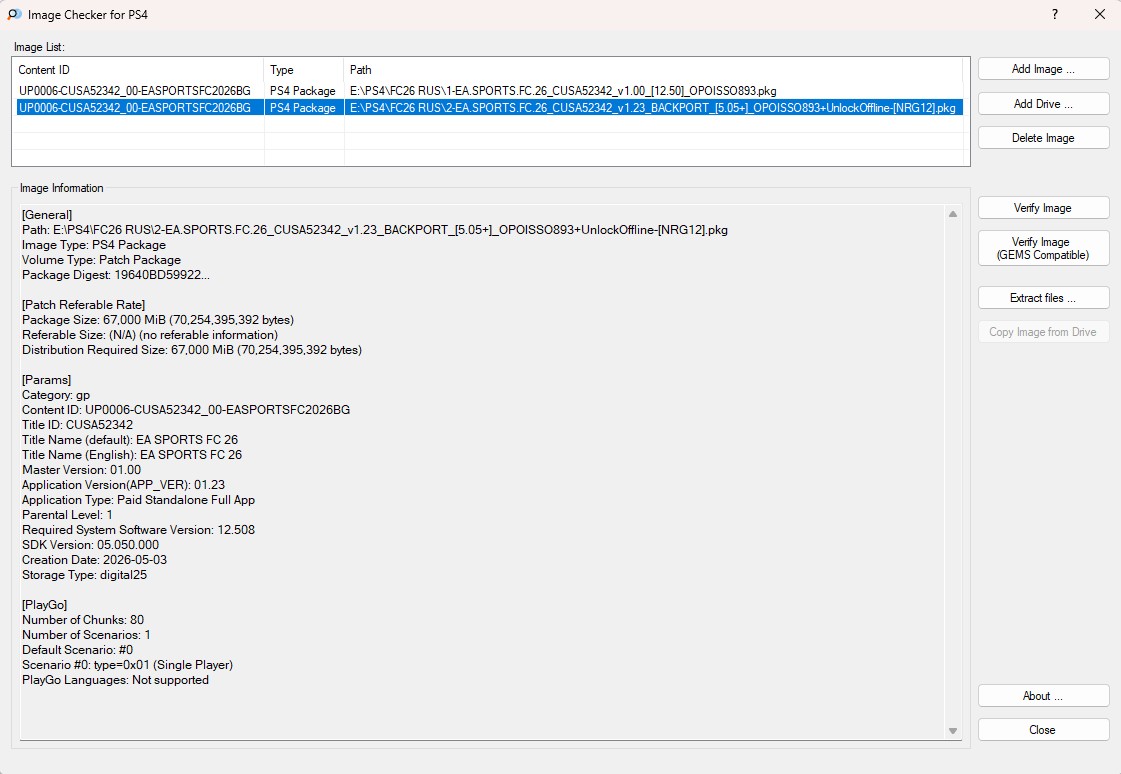Viewport: 1121px width, 774px height.
Task: Click PlayGo Languages: Not supported line
Action: [116, 680]
